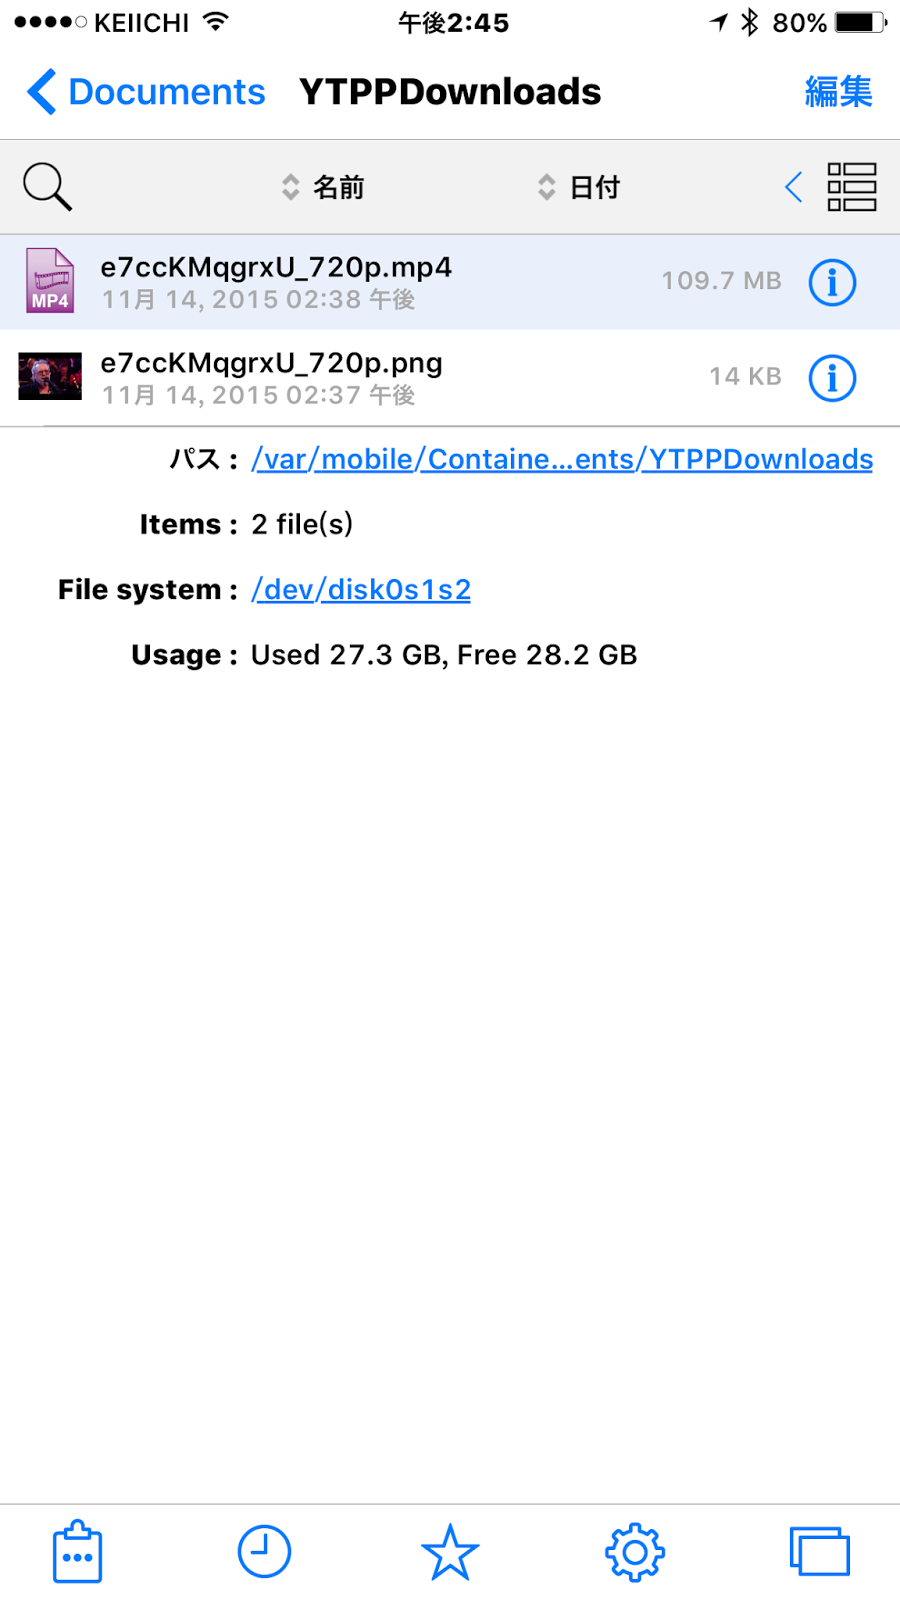Open windows/tabs icon in bottom bar

pyautogui.click(x=820, y=1551)
